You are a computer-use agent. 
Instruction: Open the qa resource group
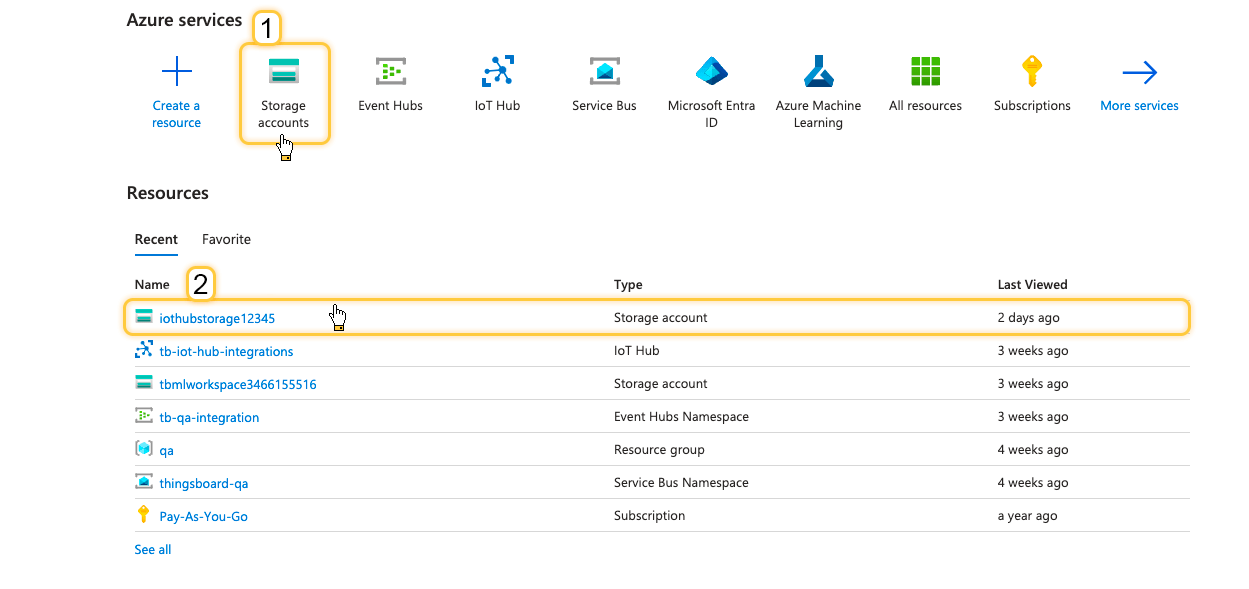[x=166, y=450]
